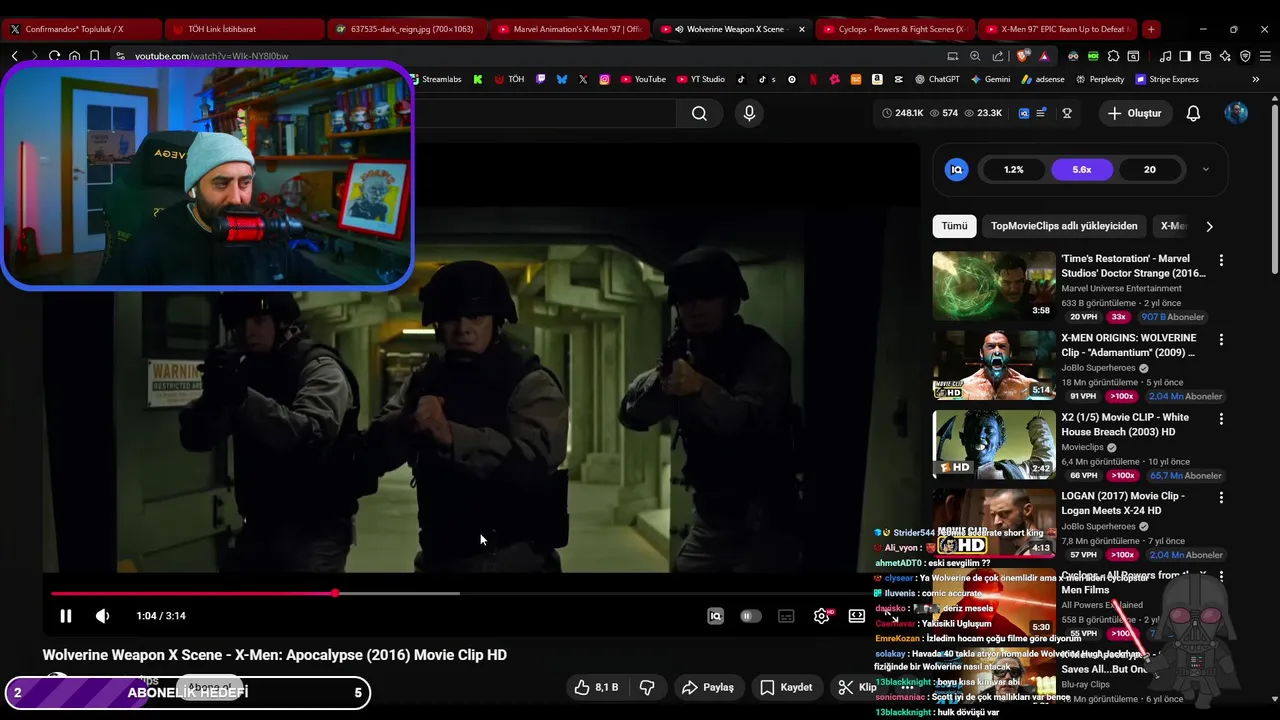This screenshot has width=1280, height=720.
Task: Select the 5.6x vidIQ stat pill
Action: pyautogui.click(x=1081, y=169)
